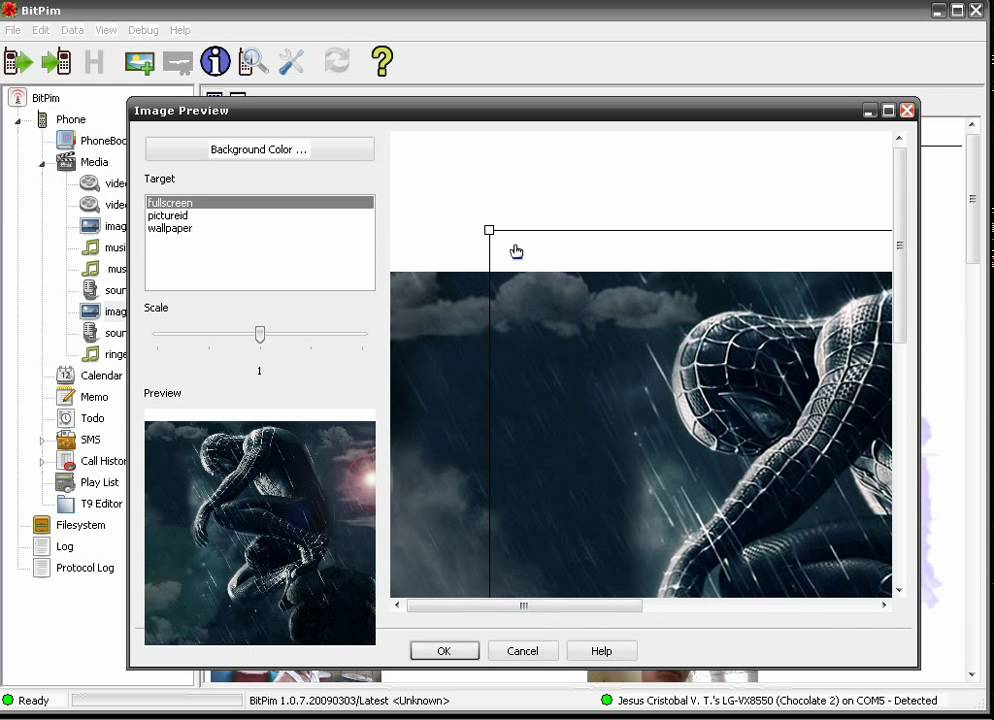The height and width of the screenshot is (720, 994).
Task: Collapse the Media tree node
Action: pyautogui.click(x=42, y=164)
